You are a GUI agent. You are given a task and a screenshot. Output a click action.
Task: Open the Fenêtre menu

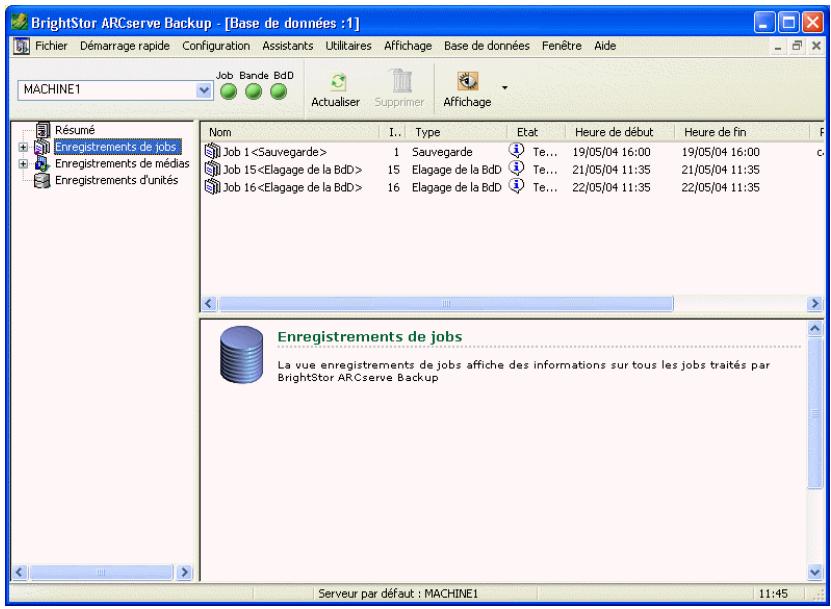point(562,46)
